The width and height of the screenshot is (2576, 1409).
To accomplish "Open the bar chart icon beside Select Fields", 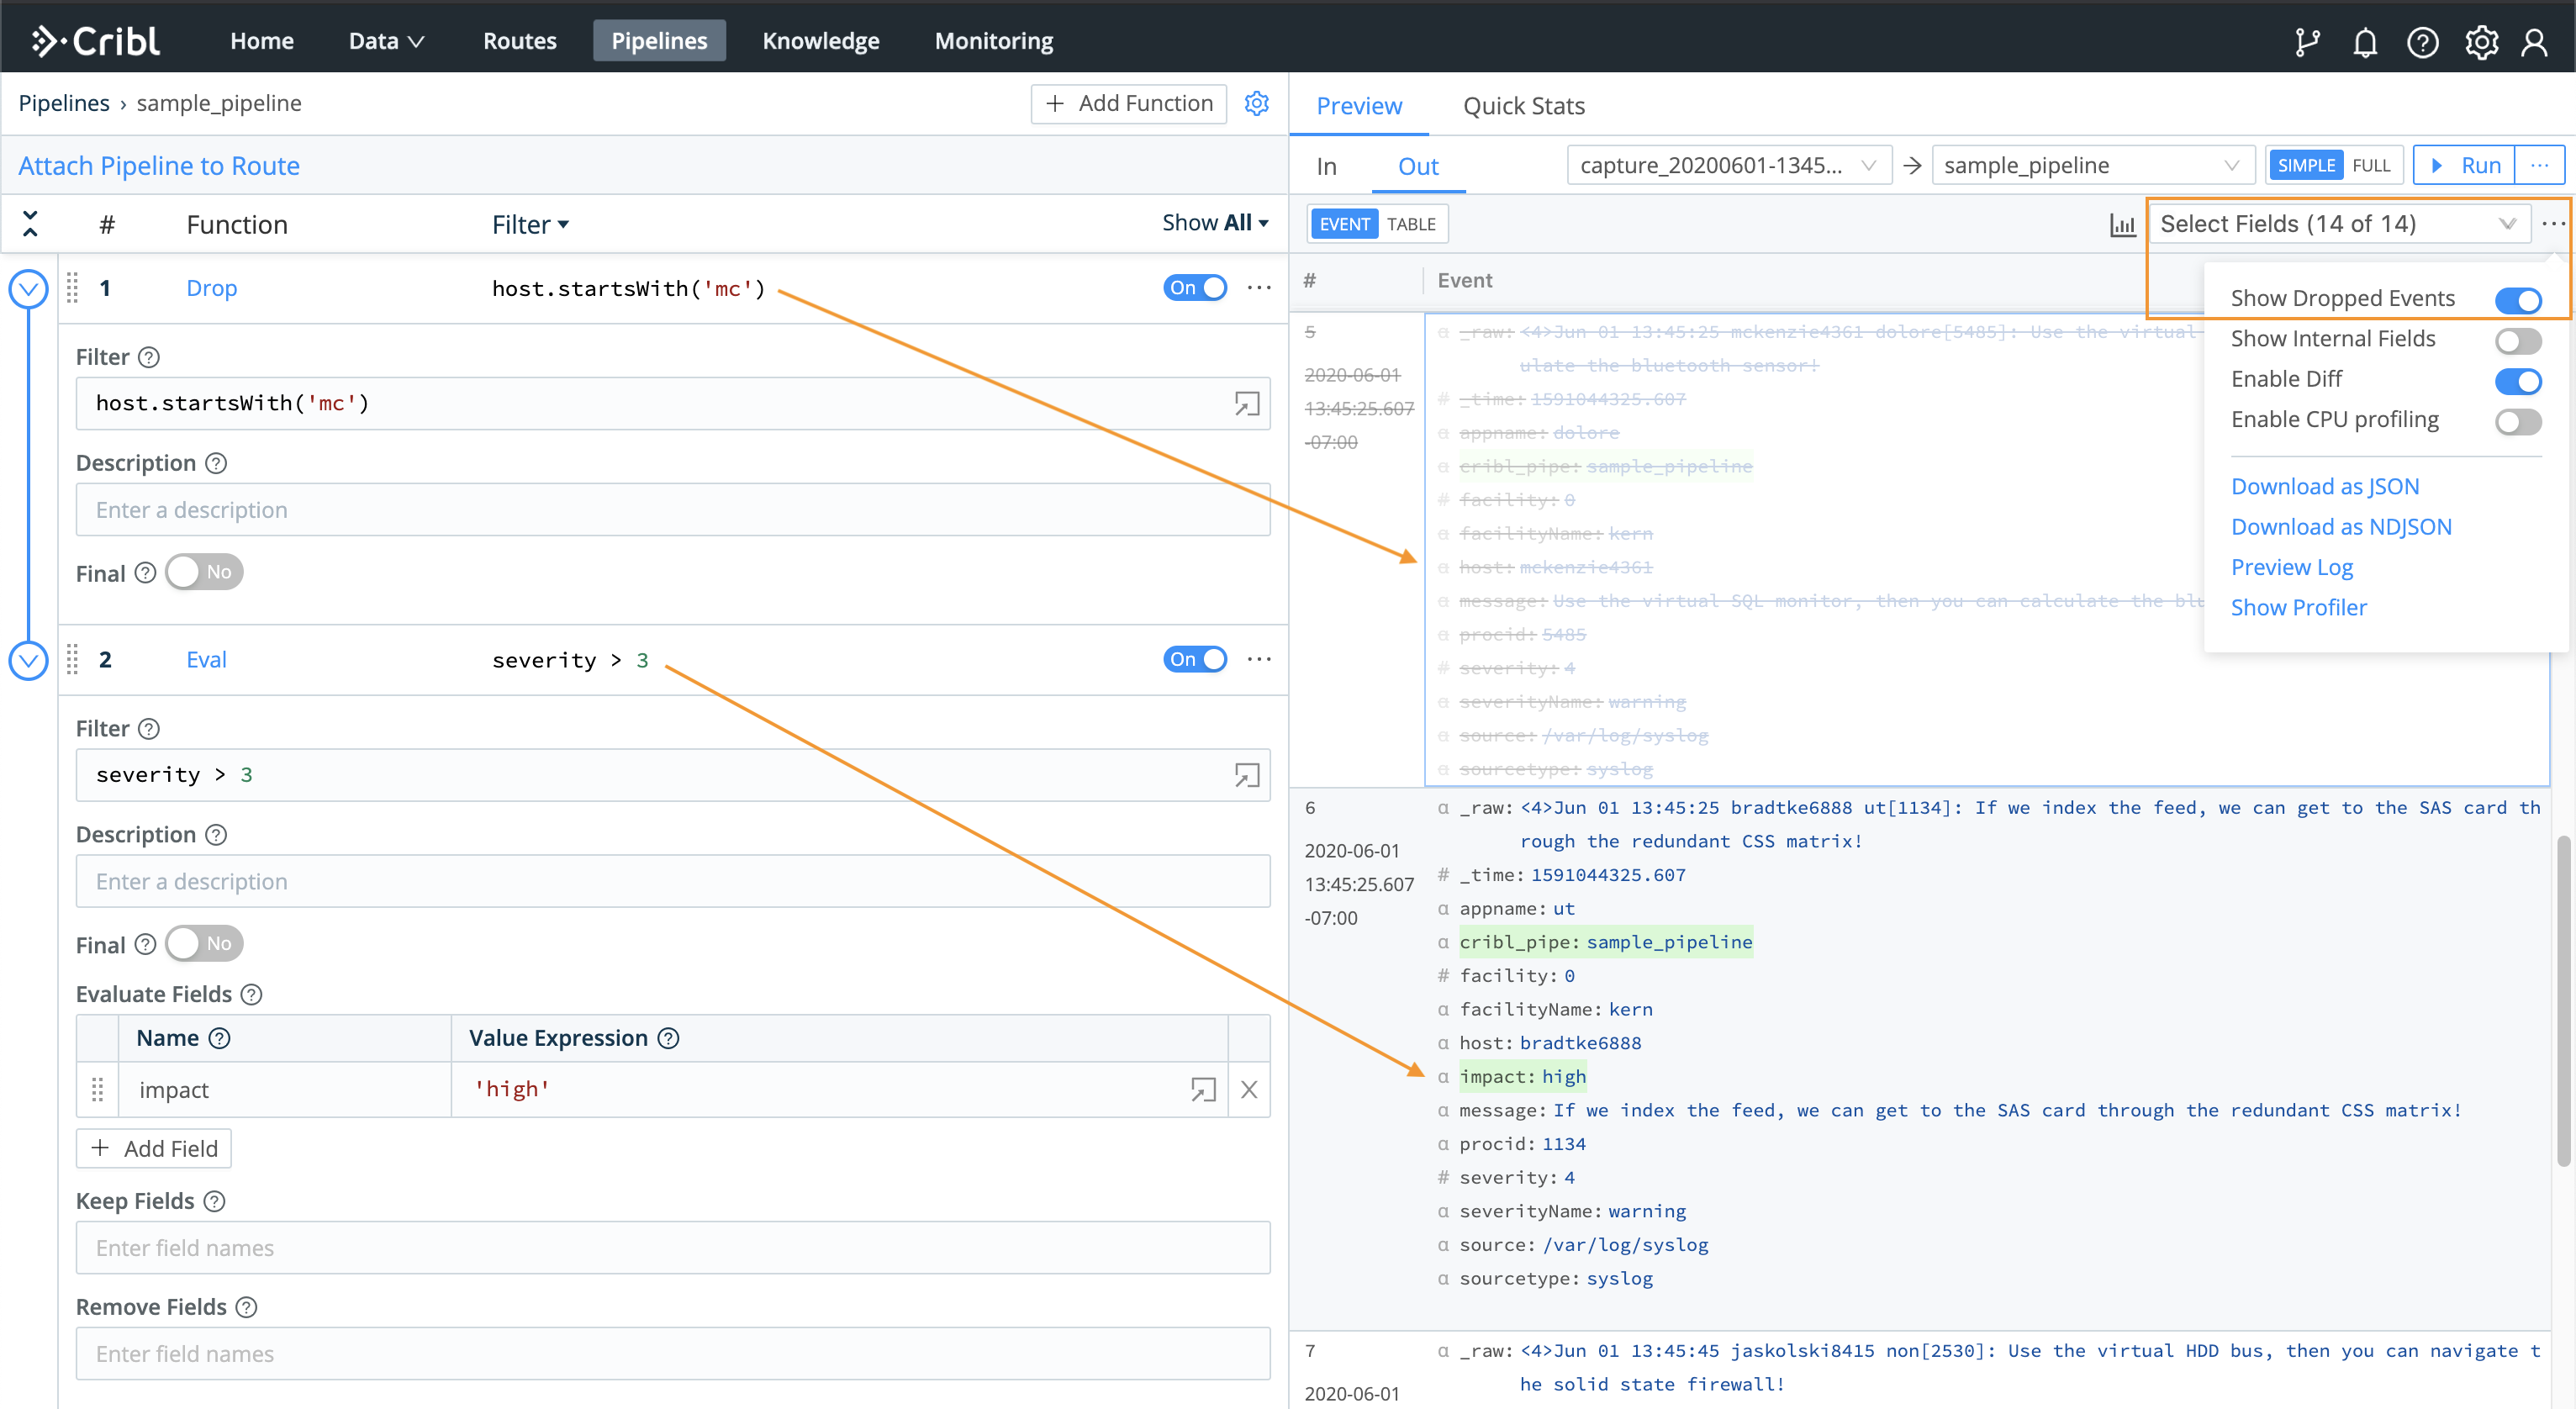I will [2122, 225].
